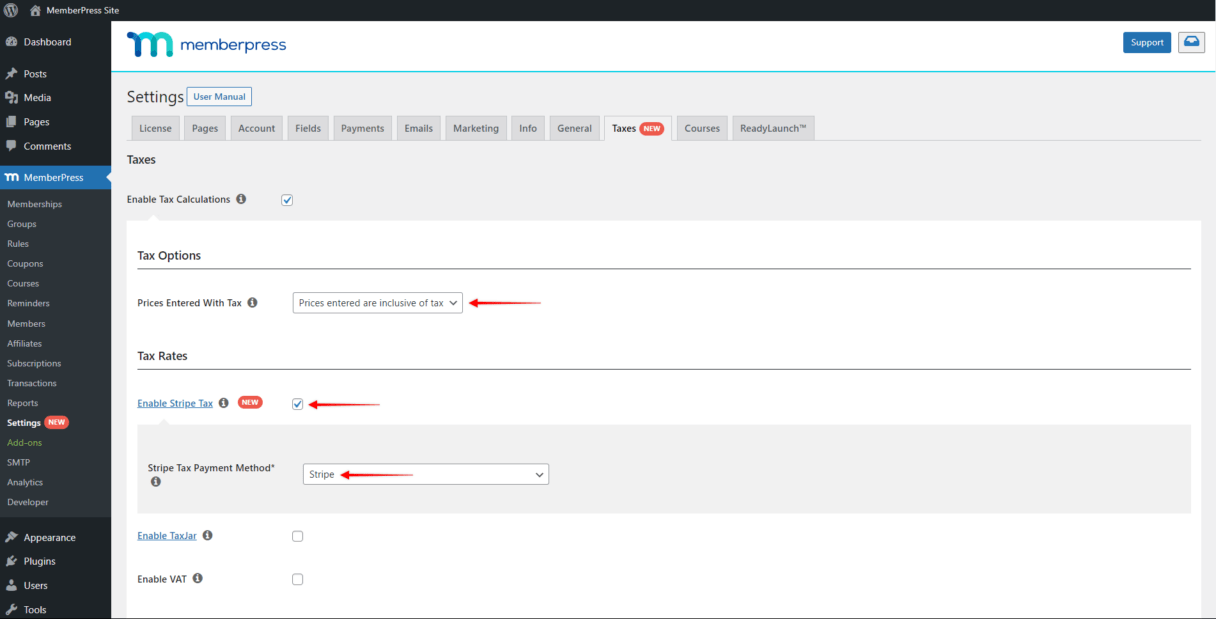The width and height of the screenshot is (1216, 619).
Task: Open Reminders in sidebar submenu
Action: pos(28,303)
